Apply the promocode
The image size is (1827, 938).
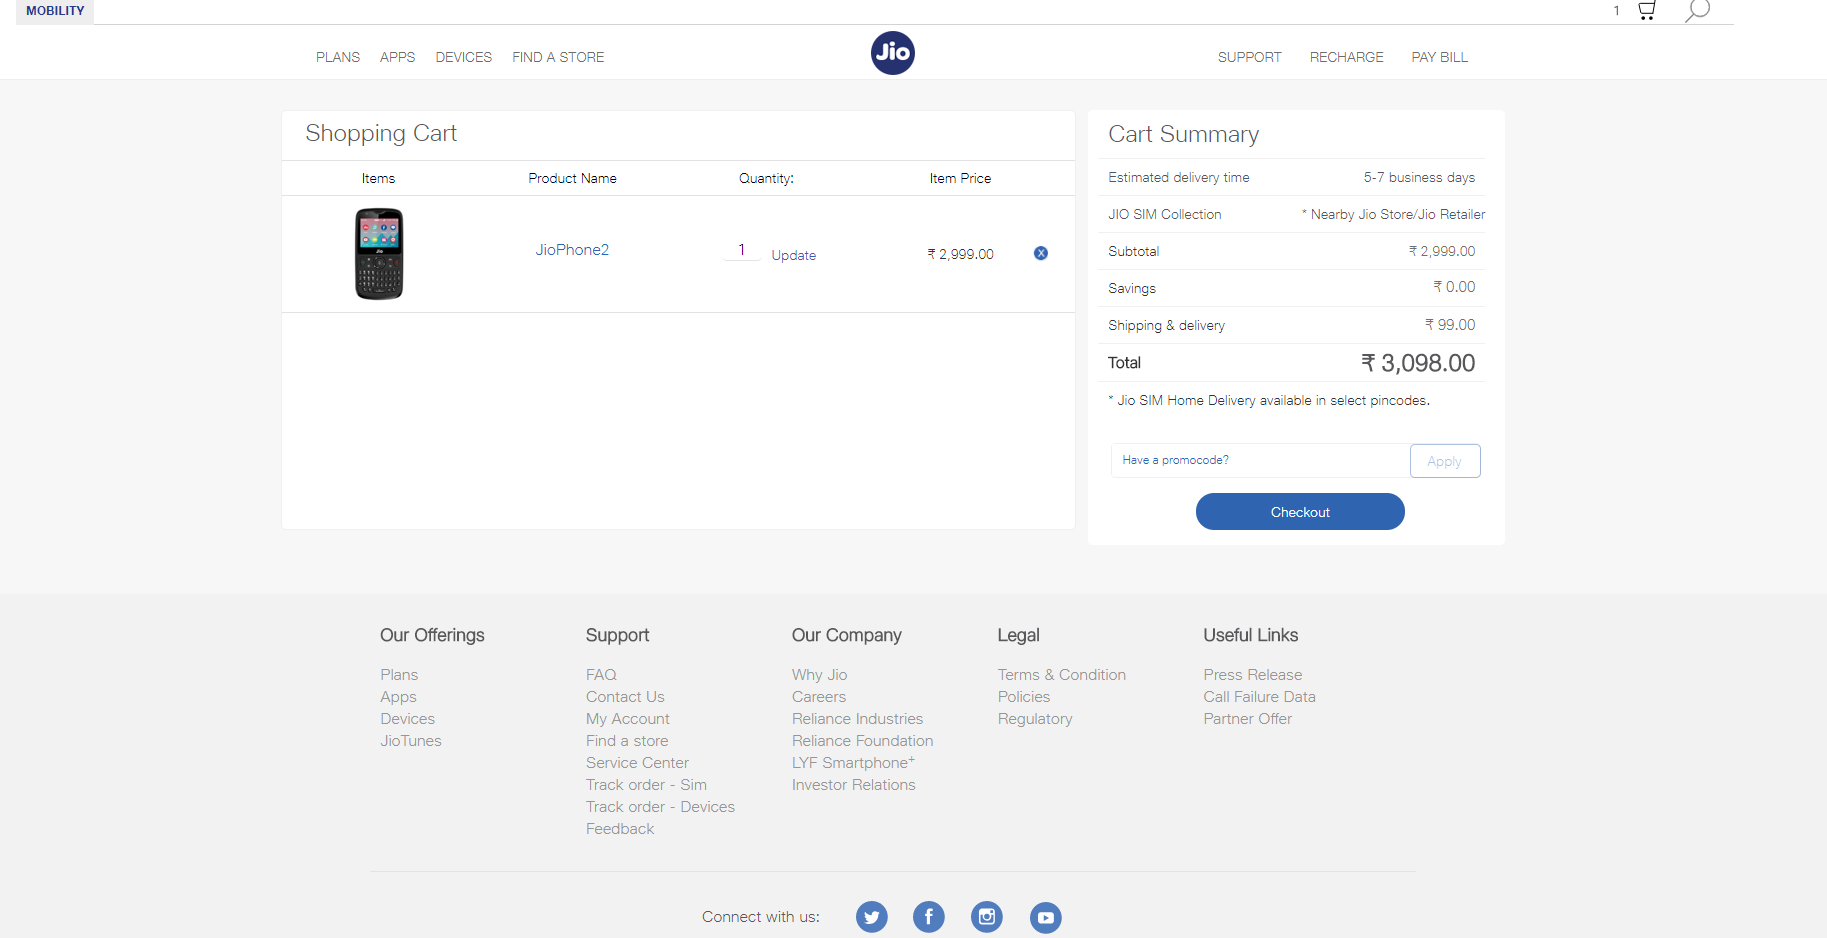pyautogui.click(x=1445, y=461)
